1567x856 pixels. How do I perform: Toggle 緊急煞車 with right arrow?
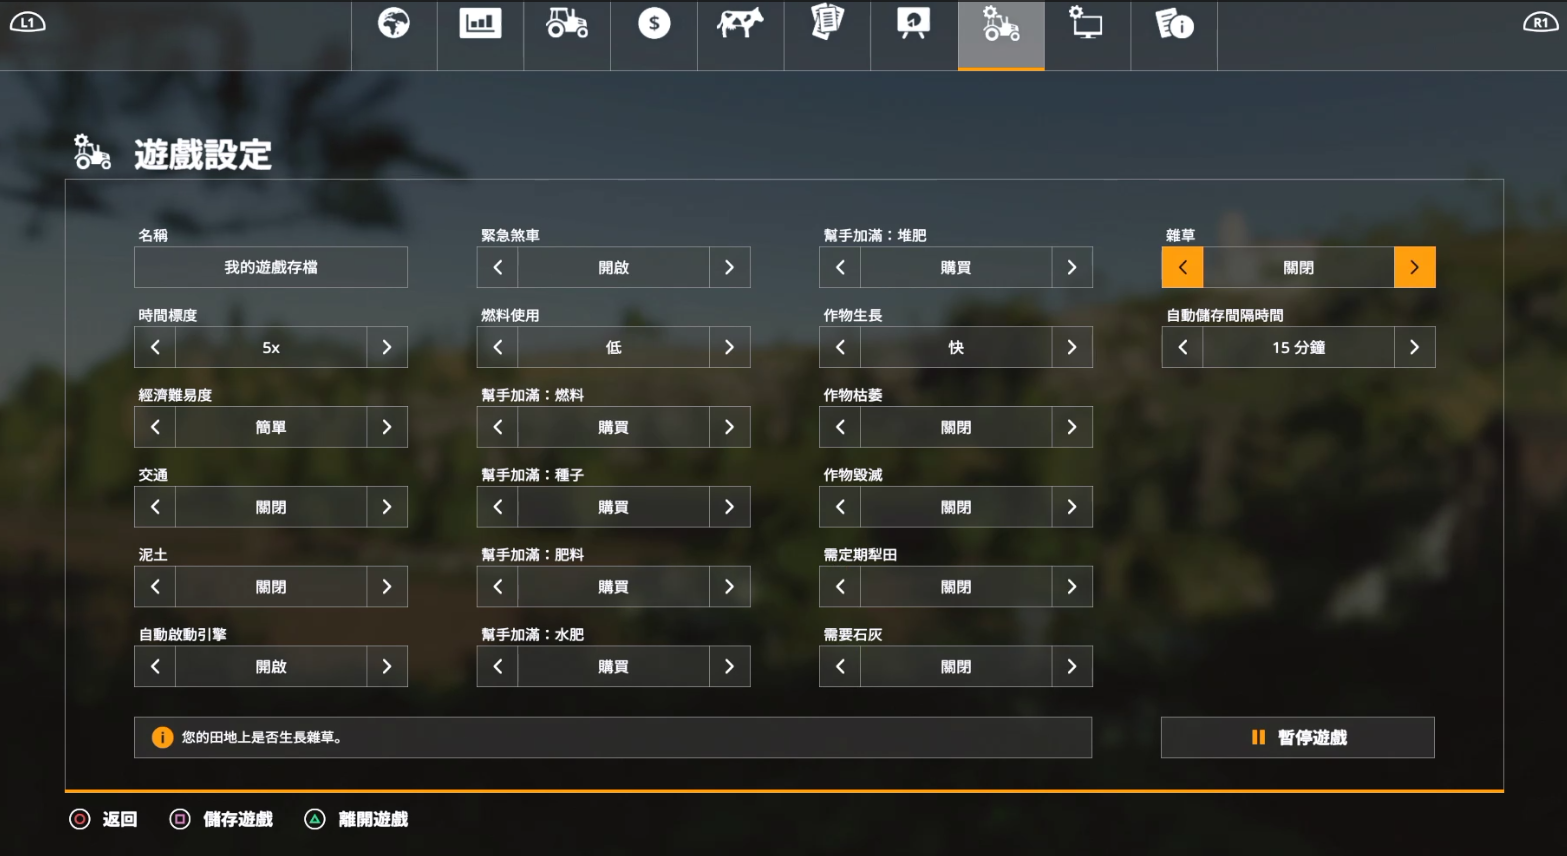[x=730, y=267]
